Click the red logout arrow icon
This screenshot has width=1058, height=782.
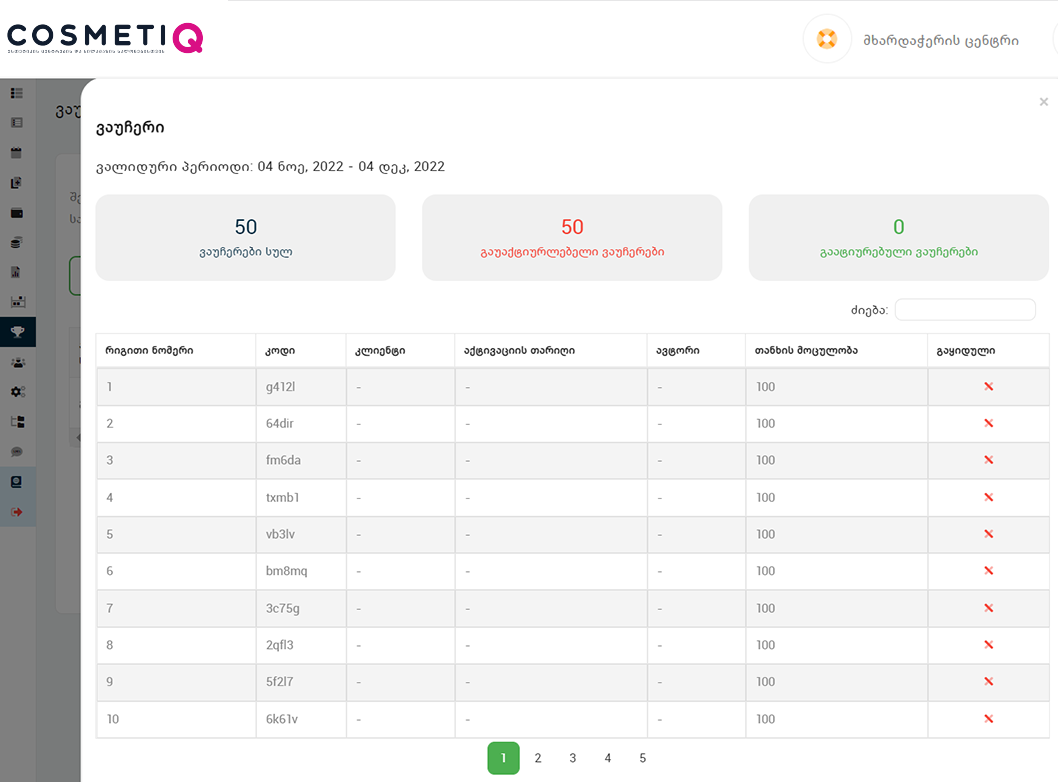point(16,512)
